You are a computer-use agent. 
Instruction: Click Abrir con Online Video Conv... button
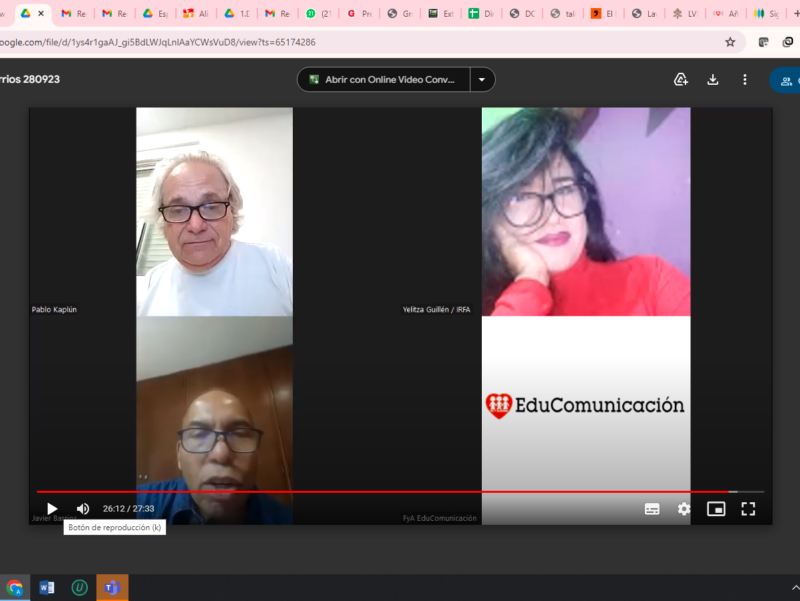384,80
